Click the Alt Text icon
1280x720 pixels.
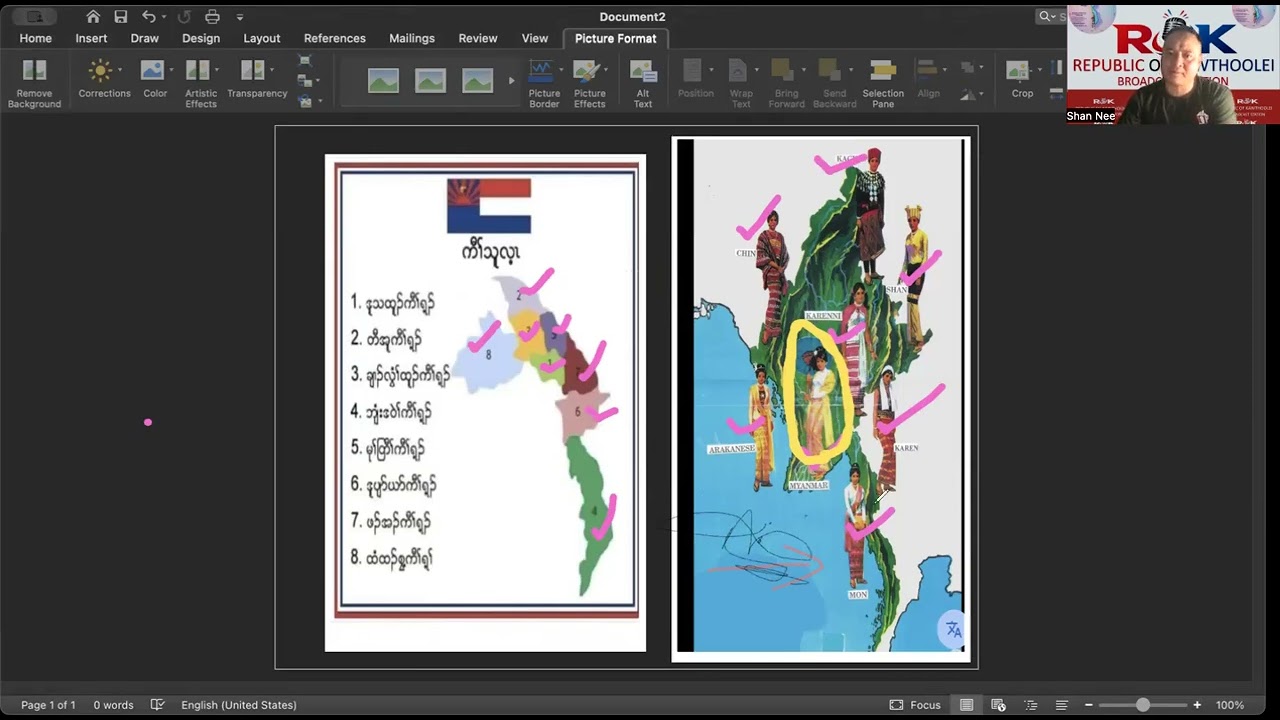coord(643,71)
